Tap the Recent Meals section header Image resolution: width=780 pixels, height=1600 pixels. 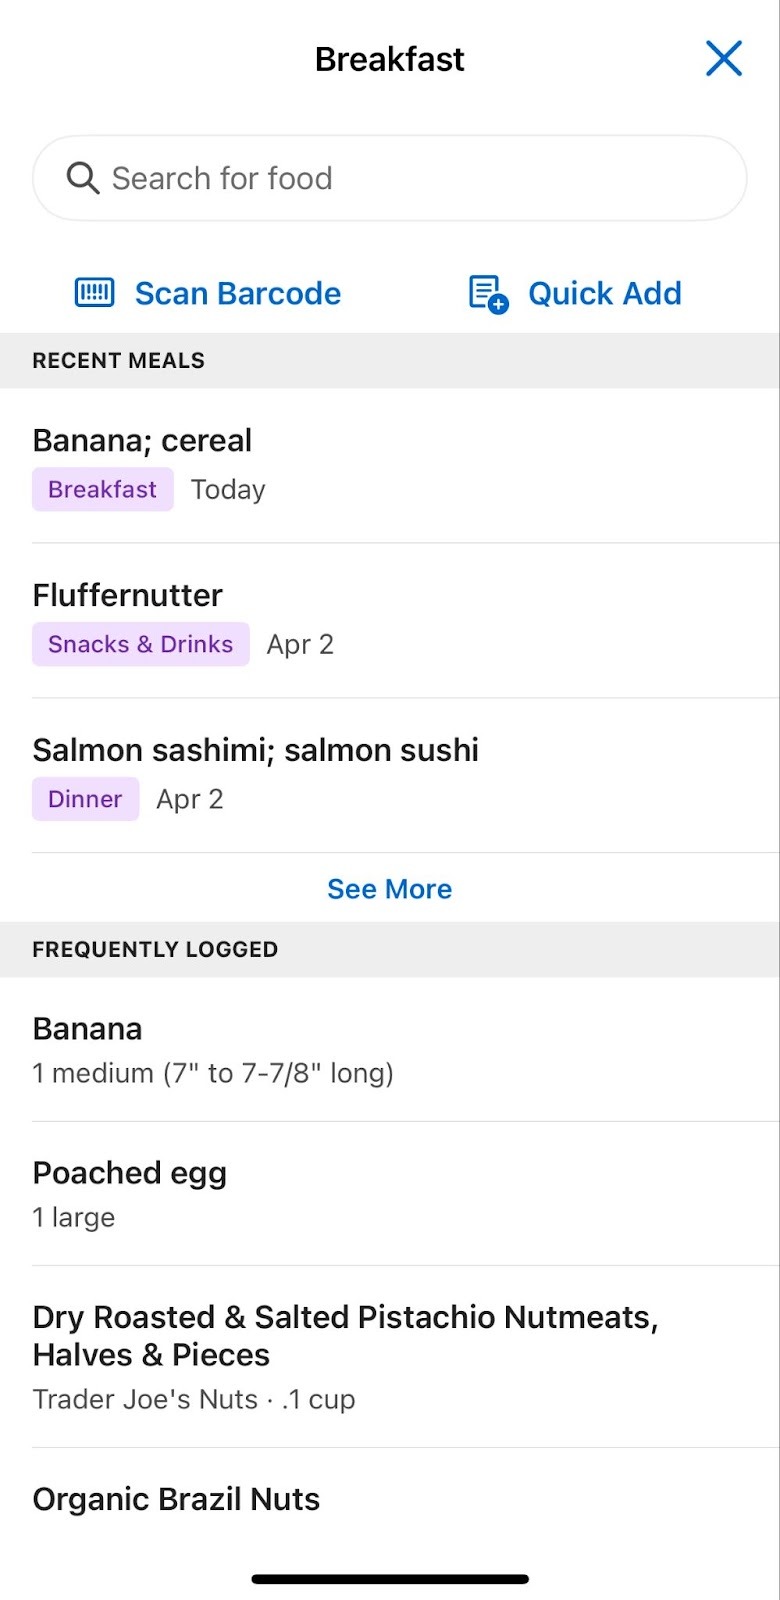click(x=118, y=361)
